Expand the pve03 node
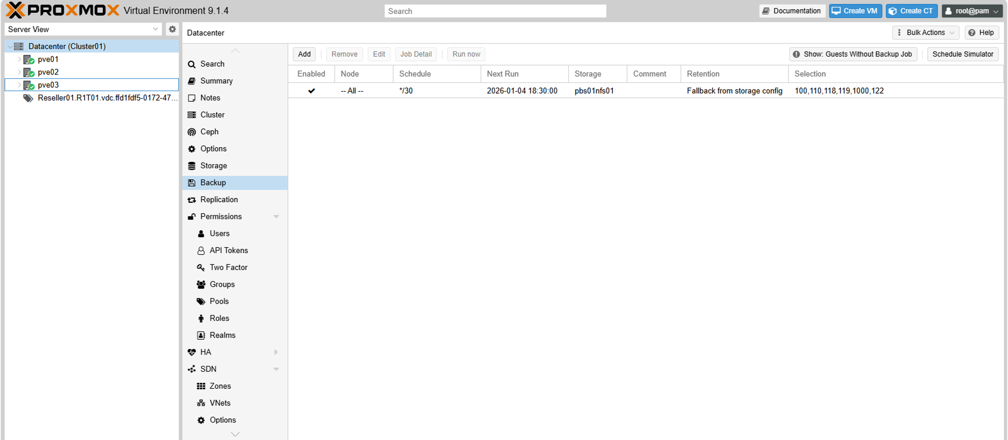This screenshot has width=1008, height=440. click(x=19, y=85)
